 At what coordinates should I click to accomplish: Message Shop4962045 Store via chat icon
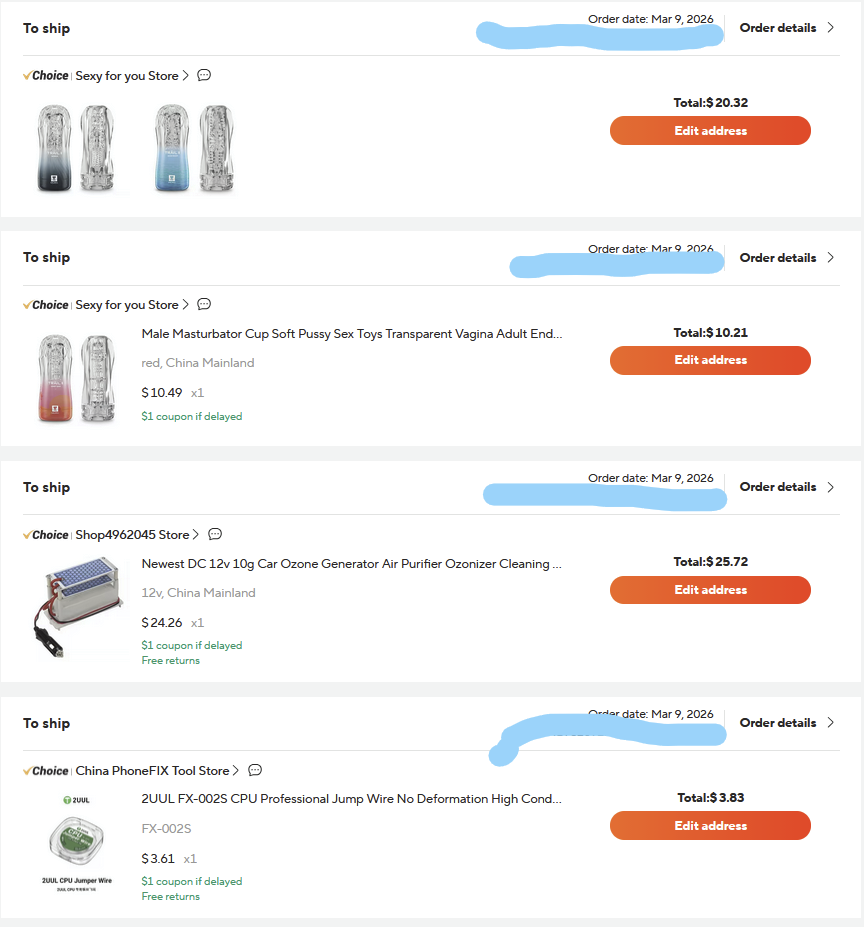click(x=215, y=534)
